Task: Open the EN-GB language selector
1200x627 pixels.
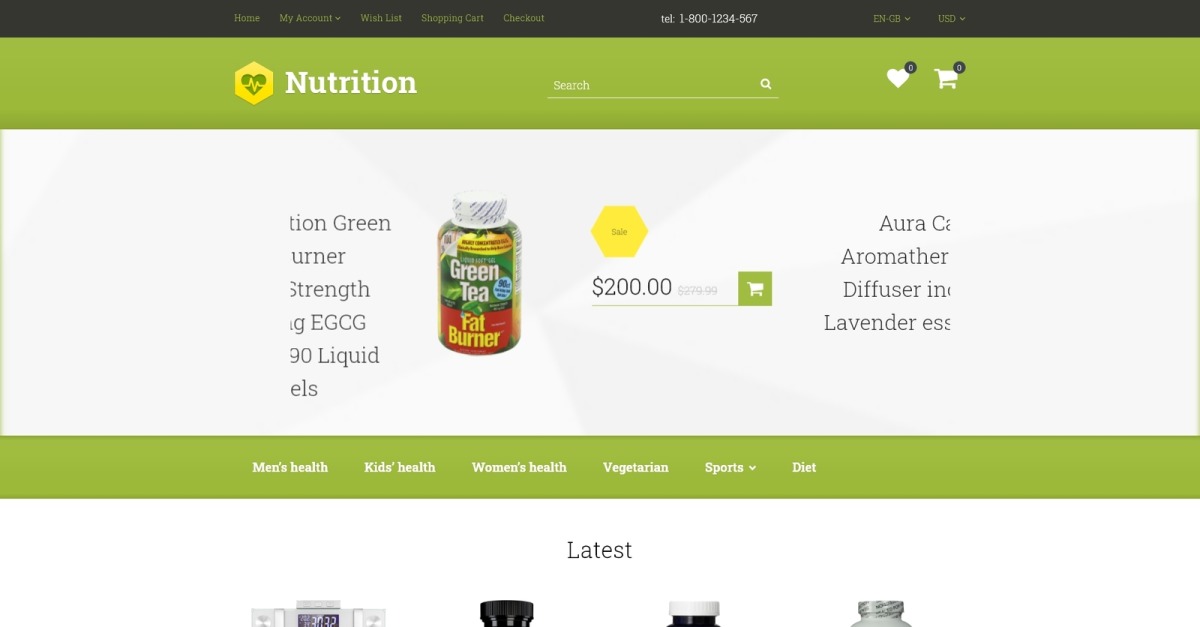Action: (892, 18)
